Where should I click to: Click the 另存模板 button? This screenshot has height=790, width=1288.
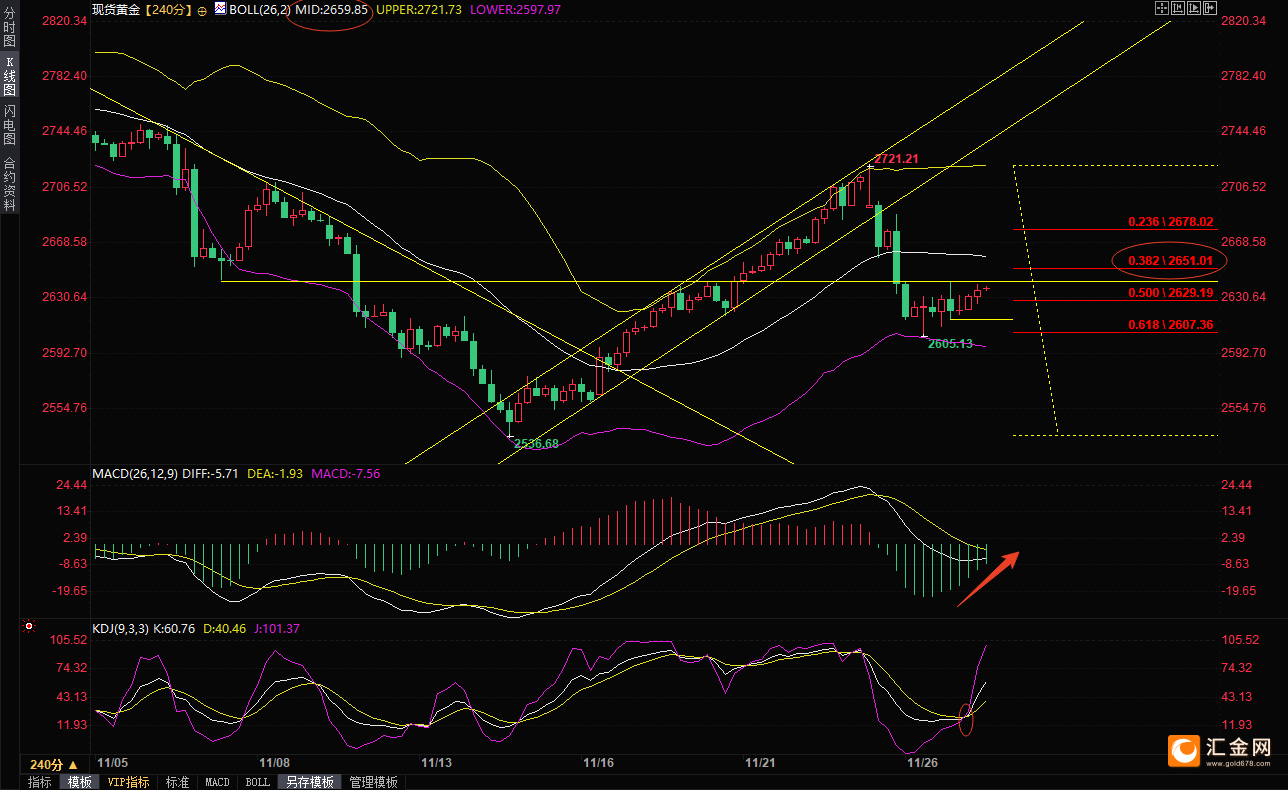[309, 782]
